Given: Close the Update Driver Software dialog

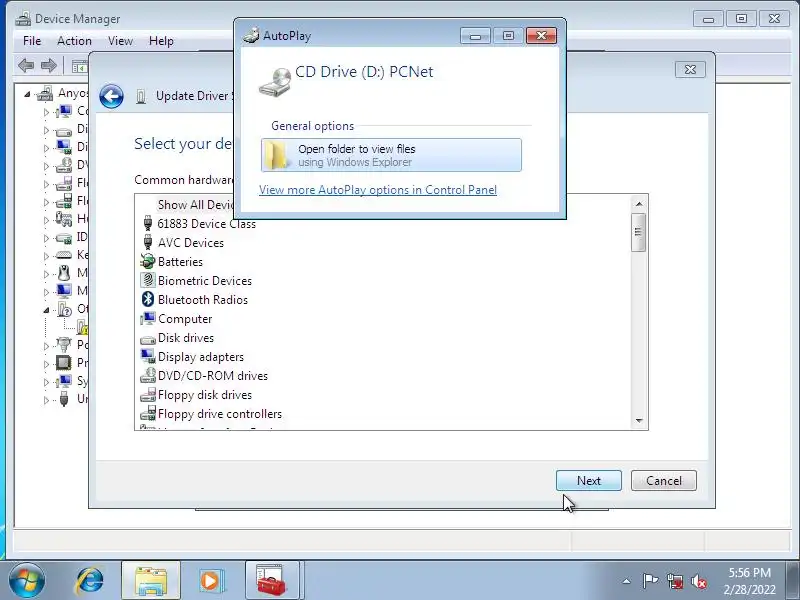Looking at the screenshot, I should (690, 69).
